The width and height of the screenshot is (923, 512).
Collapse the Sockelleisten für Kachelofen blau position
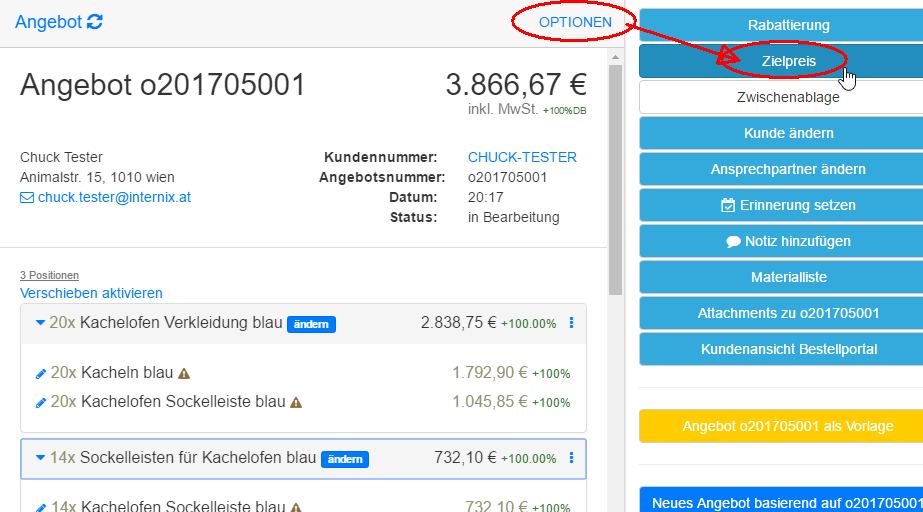tap(40, 458)
